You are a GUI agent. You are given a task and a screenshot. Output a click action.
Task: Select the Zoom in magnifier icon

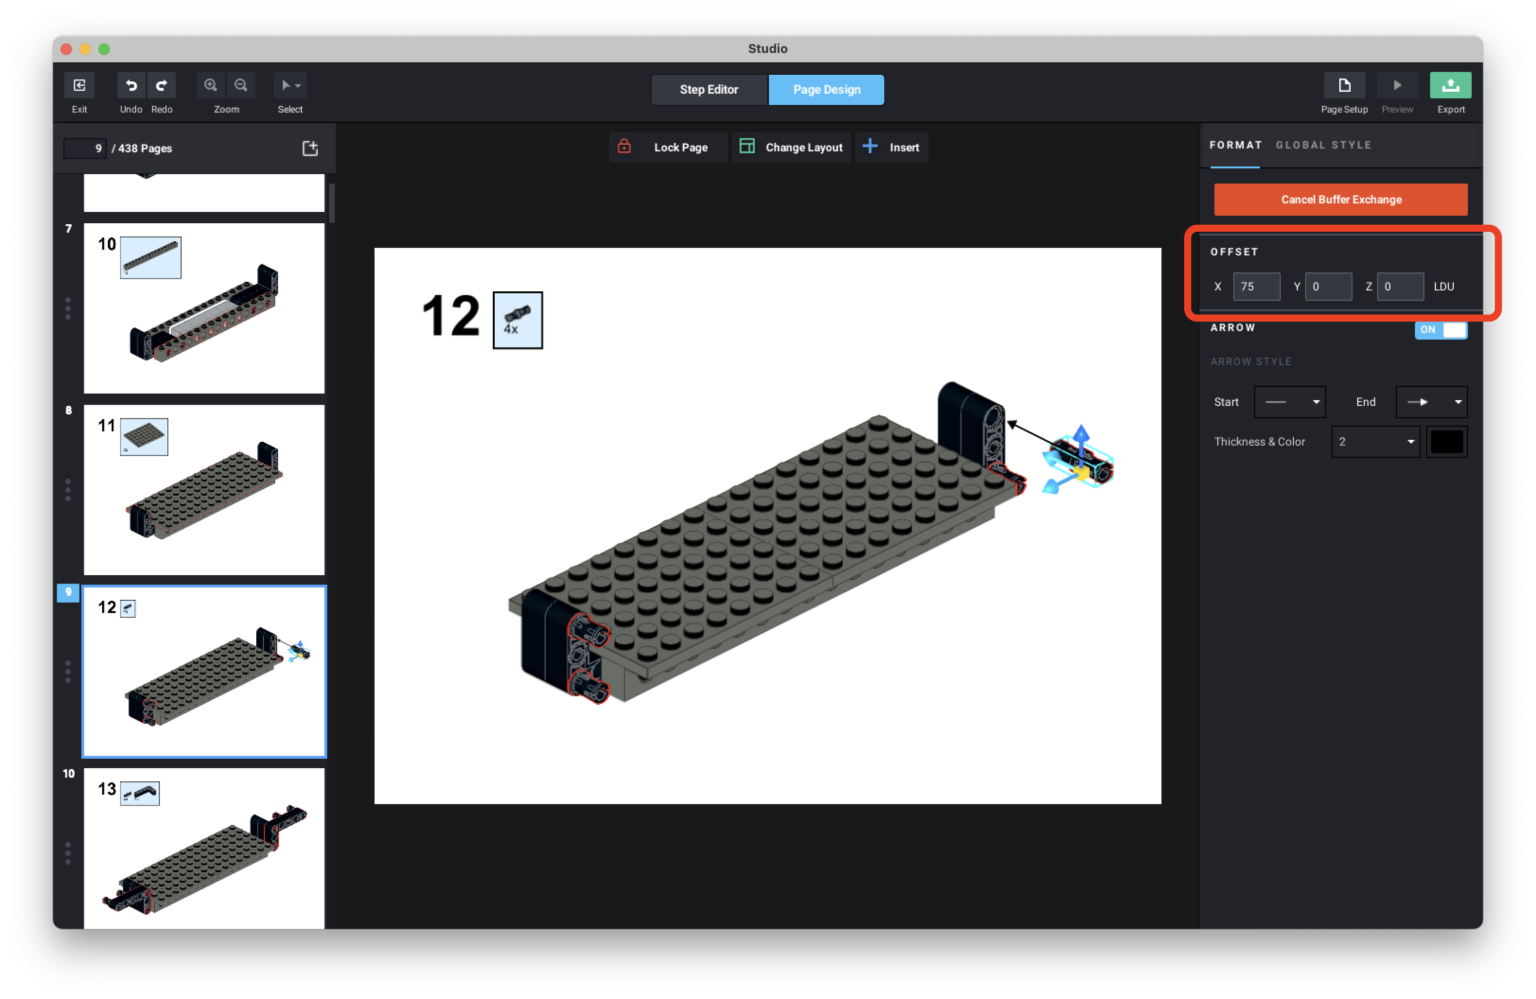coord(211,85)
